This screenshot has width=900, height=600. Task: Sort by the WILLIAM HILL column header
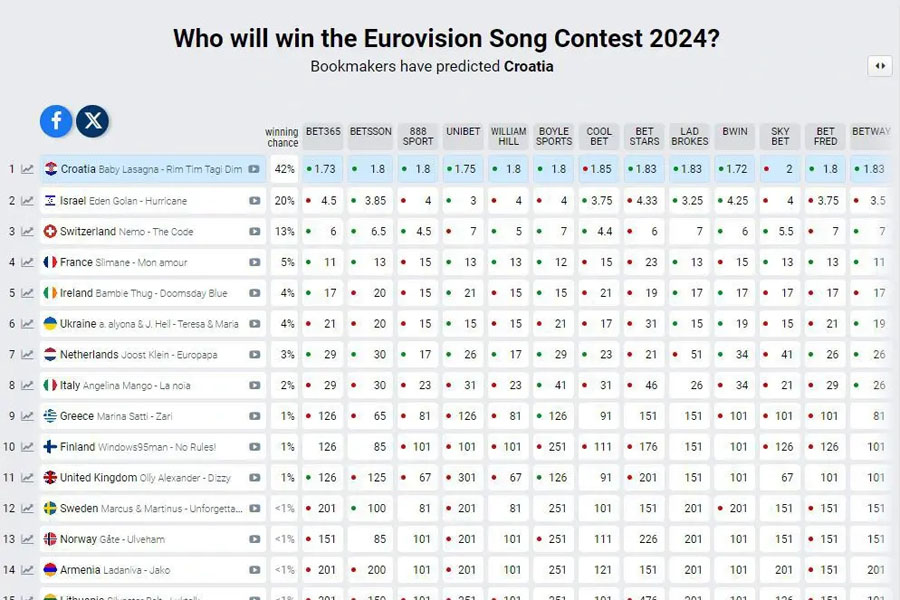tap(509, 137)
